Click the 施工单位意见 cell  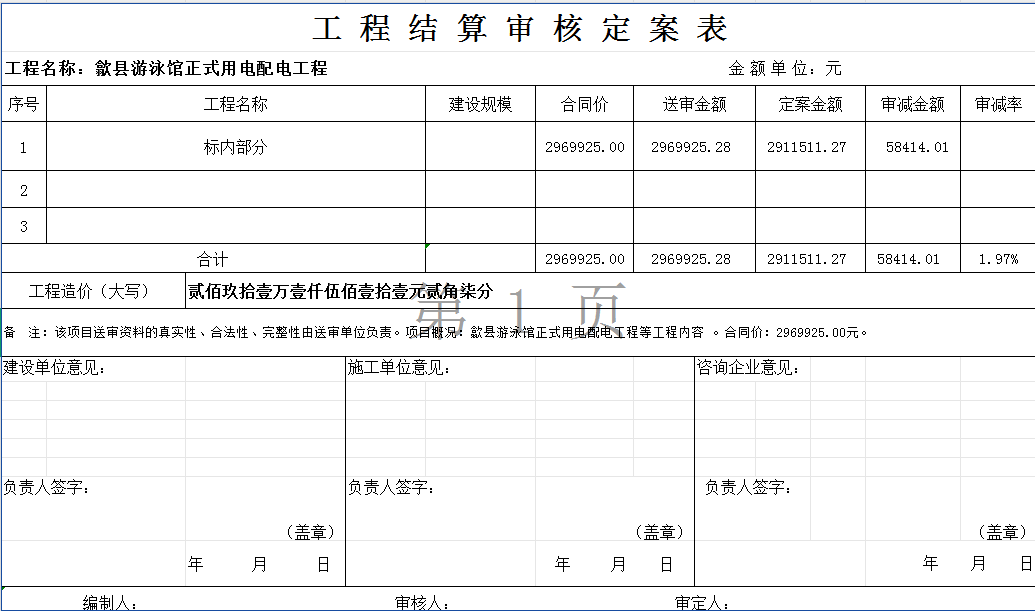[x=399, y=368]
